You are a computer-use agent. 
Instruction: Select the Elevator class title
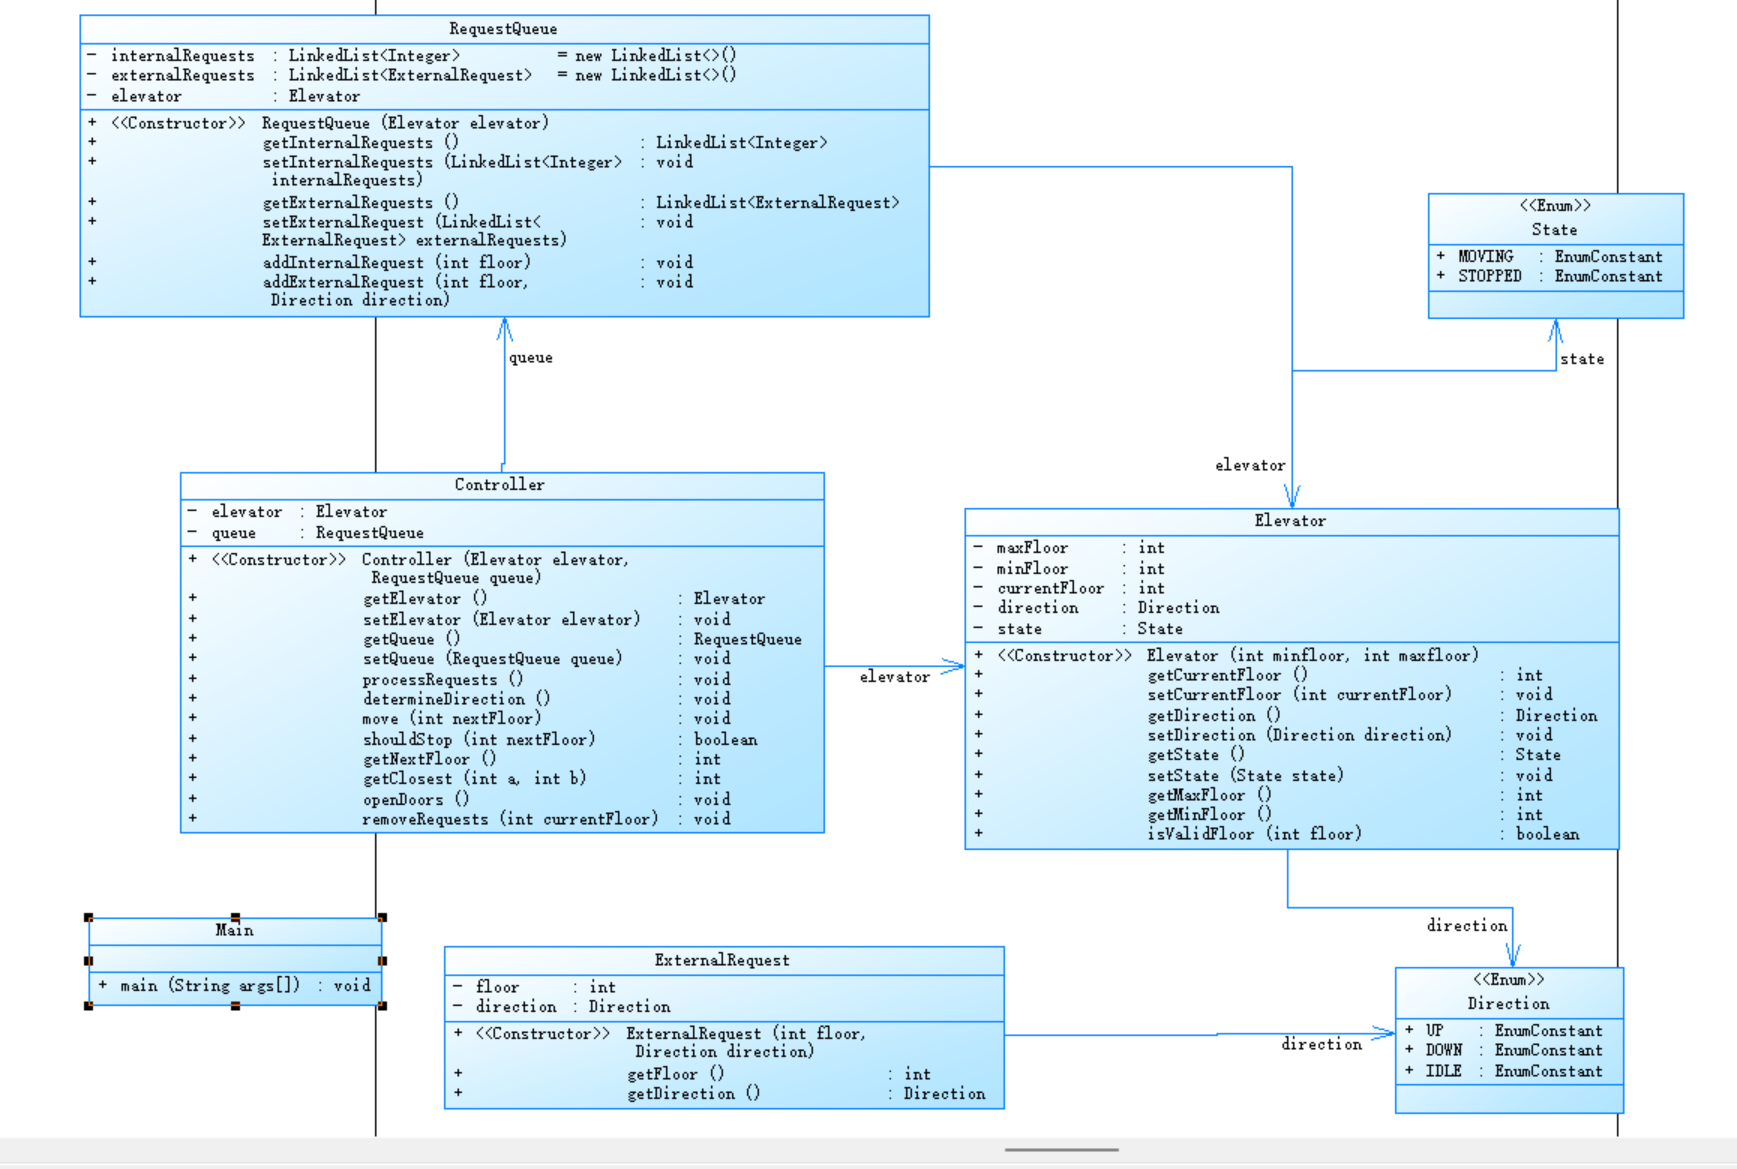pos(1290,521)
